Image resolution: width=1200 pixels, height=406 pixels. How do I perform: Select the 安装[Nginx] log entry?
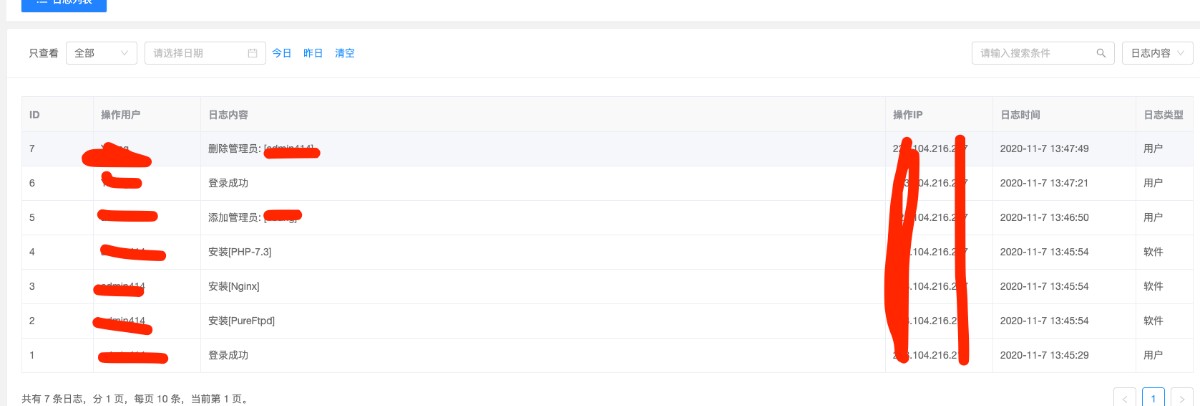tap(235, 287)
